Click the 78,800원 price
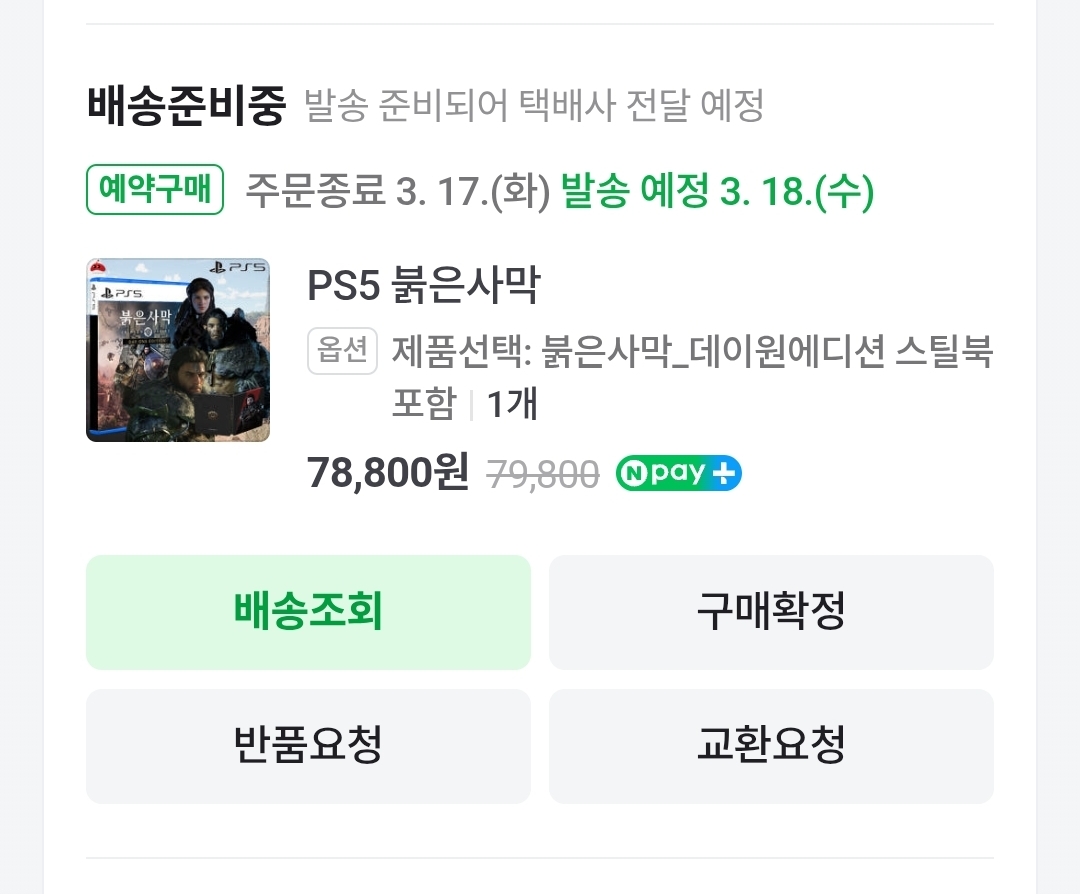Image resolution: width=1080 pixels, height=894 pixels. click(x=388, y=473)
